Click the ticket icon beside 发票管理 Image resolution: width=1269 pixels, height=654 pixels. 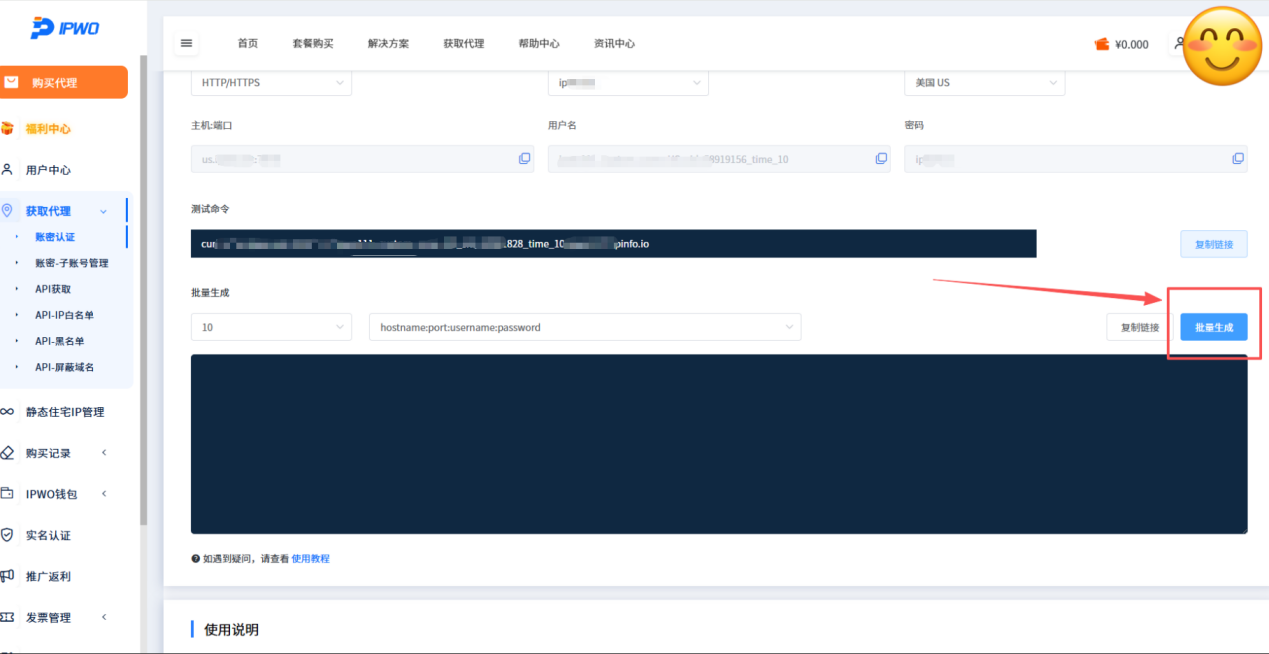8,617
